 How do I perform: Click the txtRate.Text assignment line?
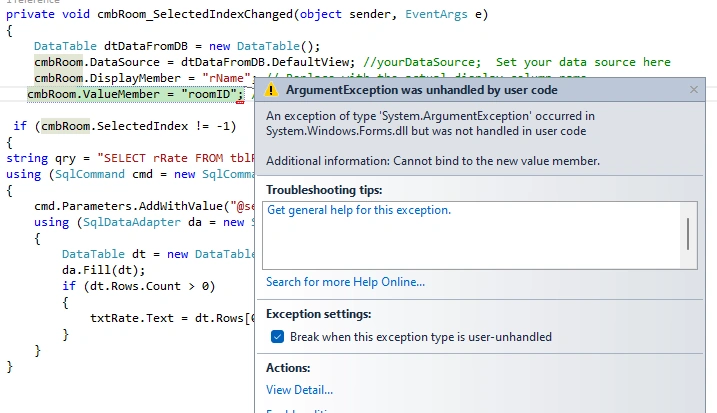172,318
